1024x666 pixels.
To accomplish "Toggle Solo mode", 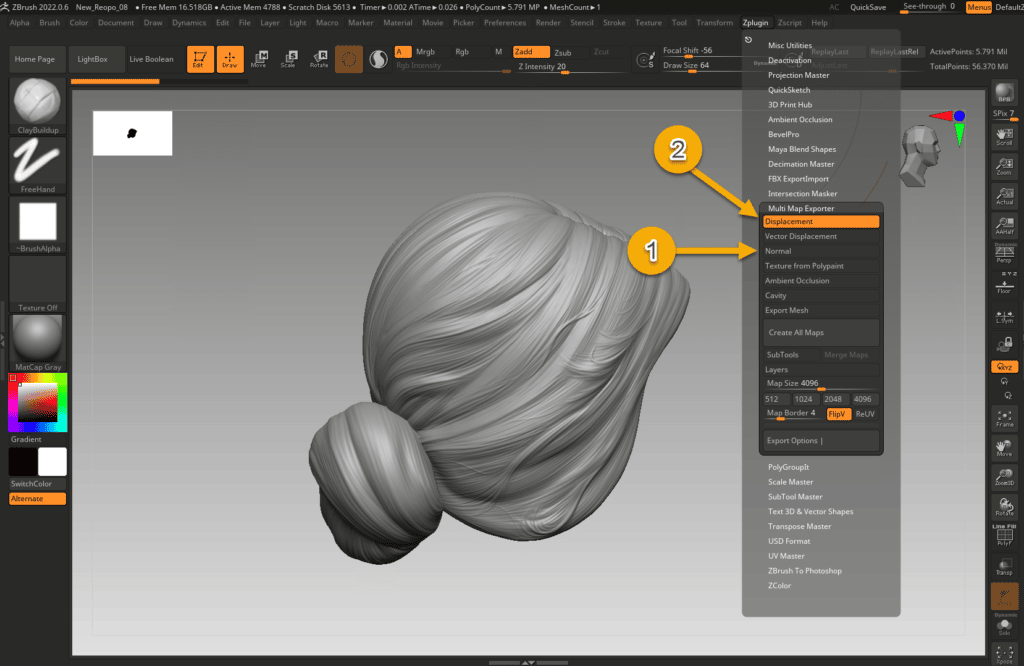I will click(1004, 626).
